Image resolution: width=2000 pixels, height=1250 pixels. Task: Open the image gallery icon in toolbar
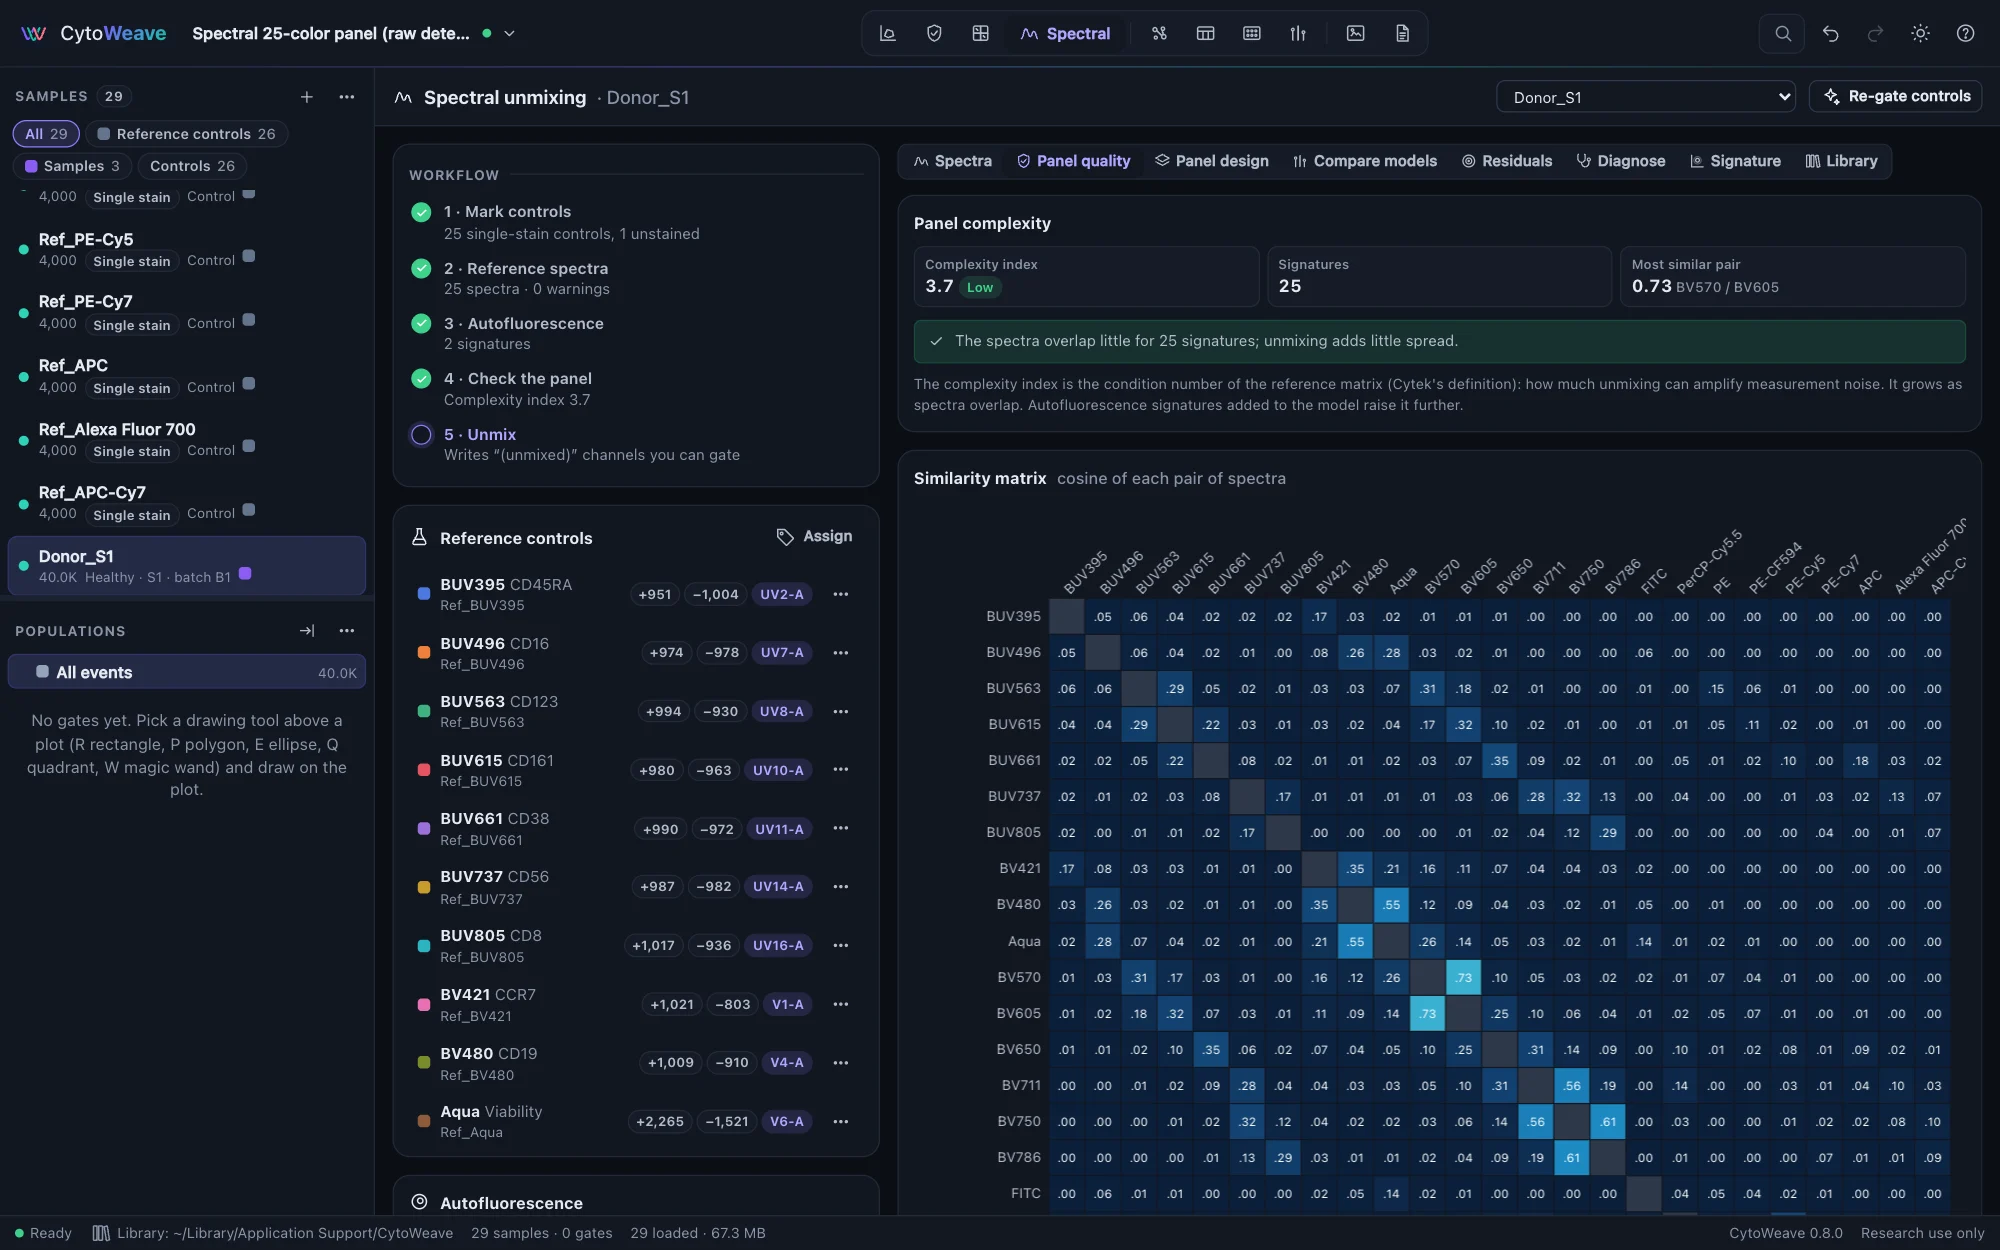coord(1355,33)
